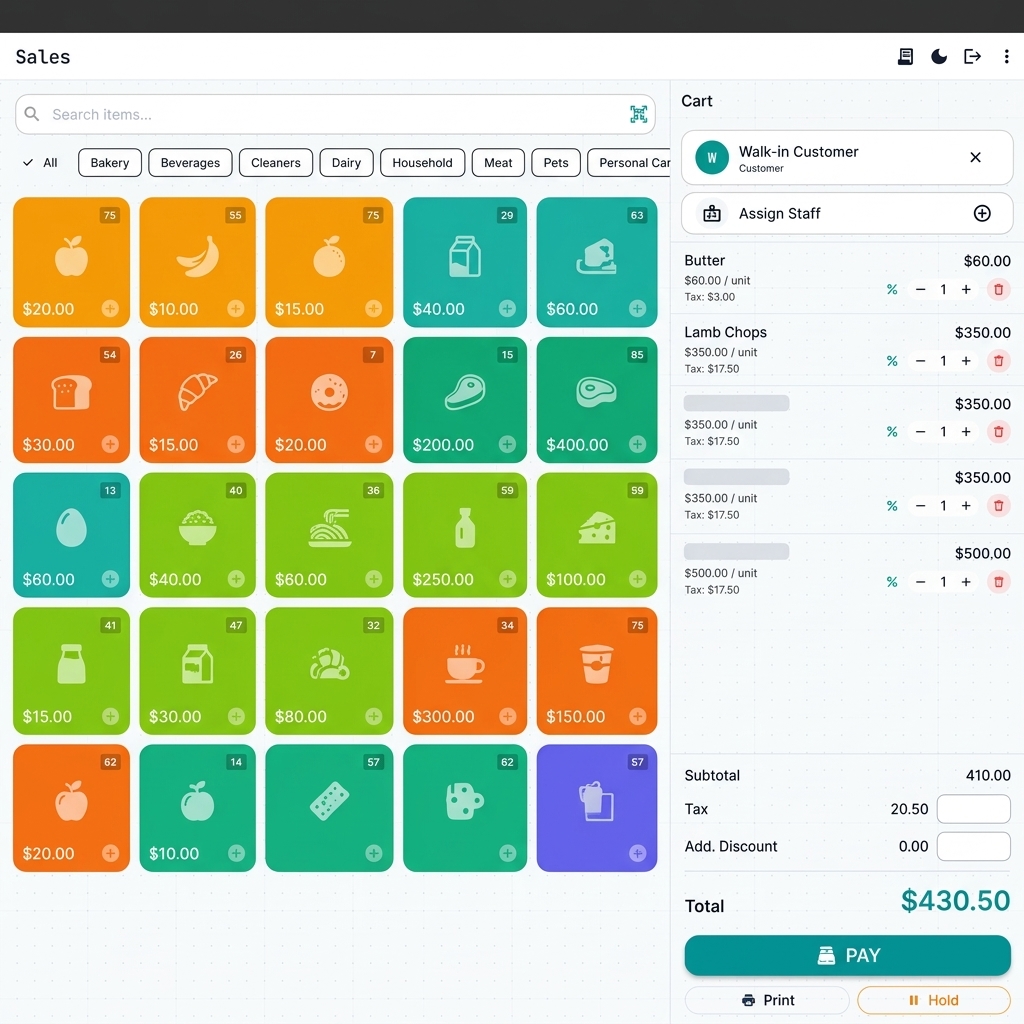
Task: Click the plus icon next to Assign Staff
Action: click(x=982, y=213)
